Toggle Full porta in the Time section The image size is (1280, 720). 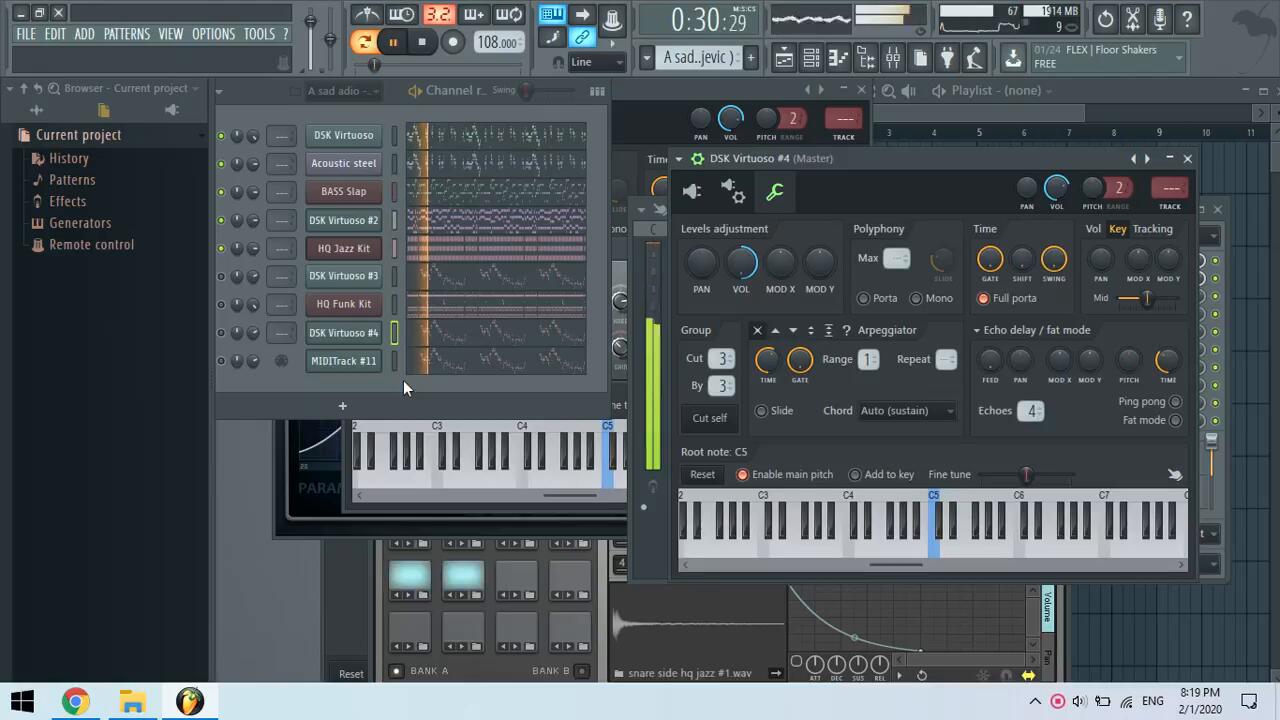tap(984, 298)
